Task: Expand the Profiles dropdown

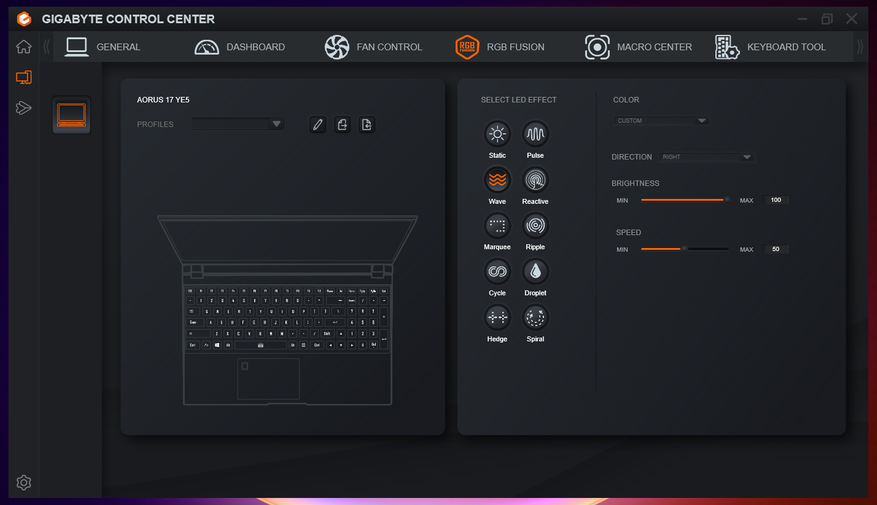Action: click(x=238, y=124)
